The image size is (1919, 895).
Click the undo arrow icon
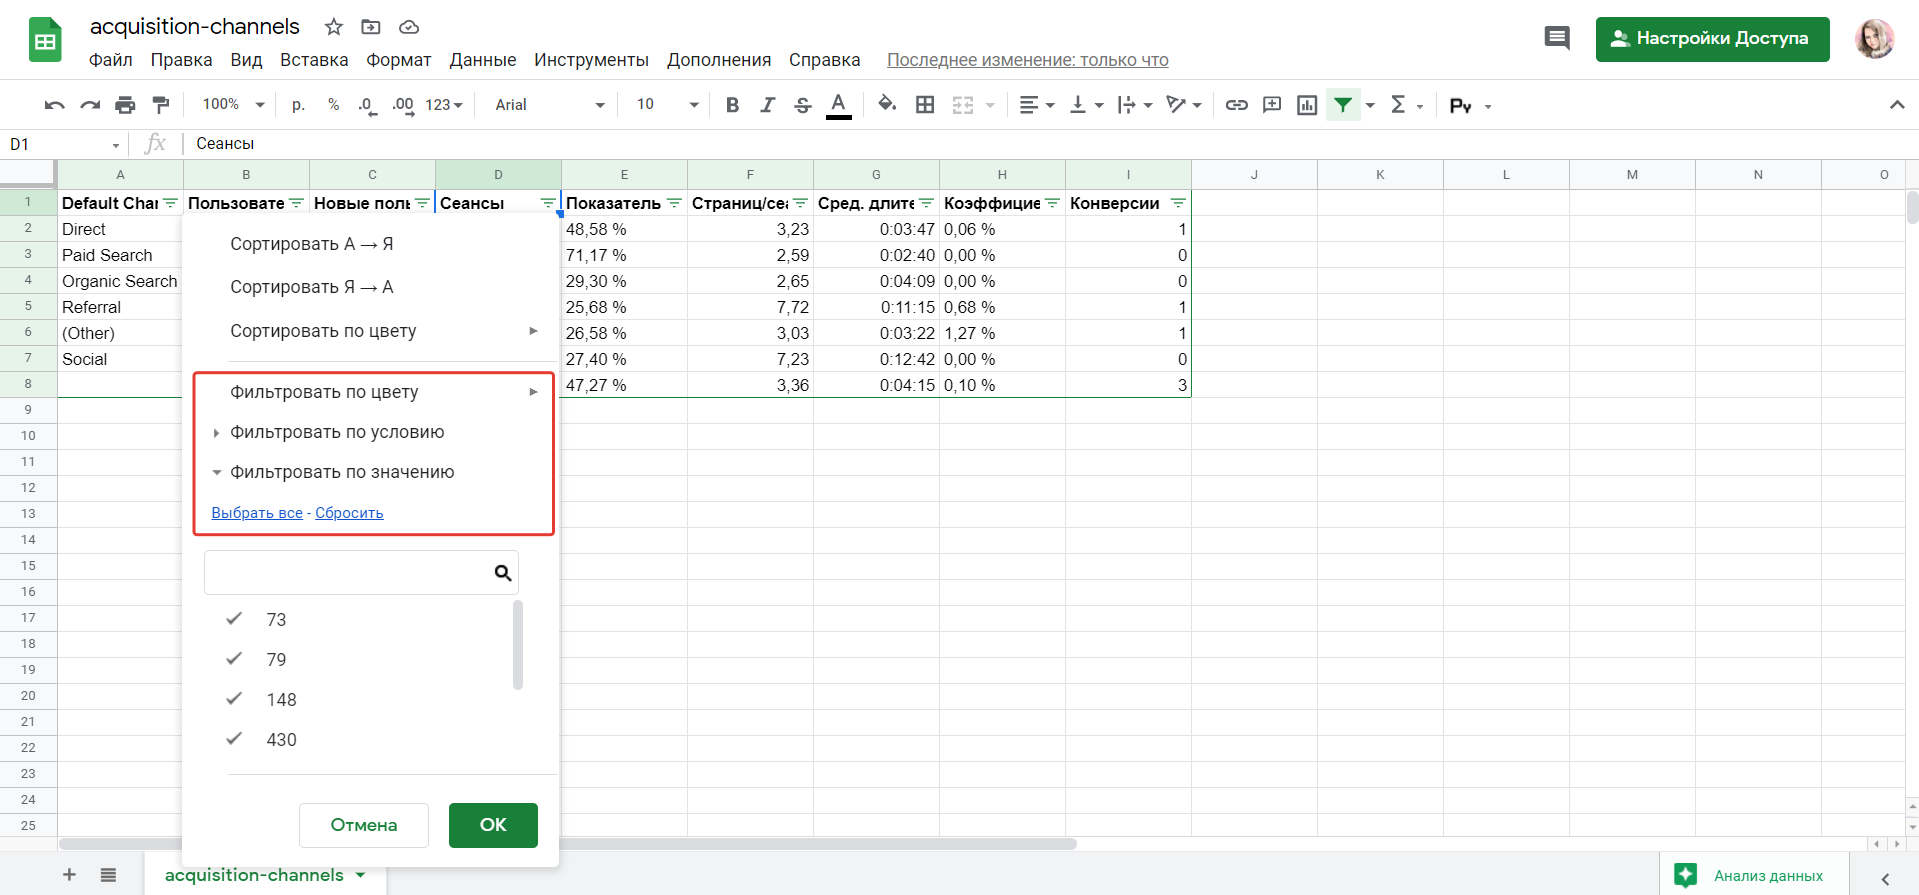click(x=55, y=105)
